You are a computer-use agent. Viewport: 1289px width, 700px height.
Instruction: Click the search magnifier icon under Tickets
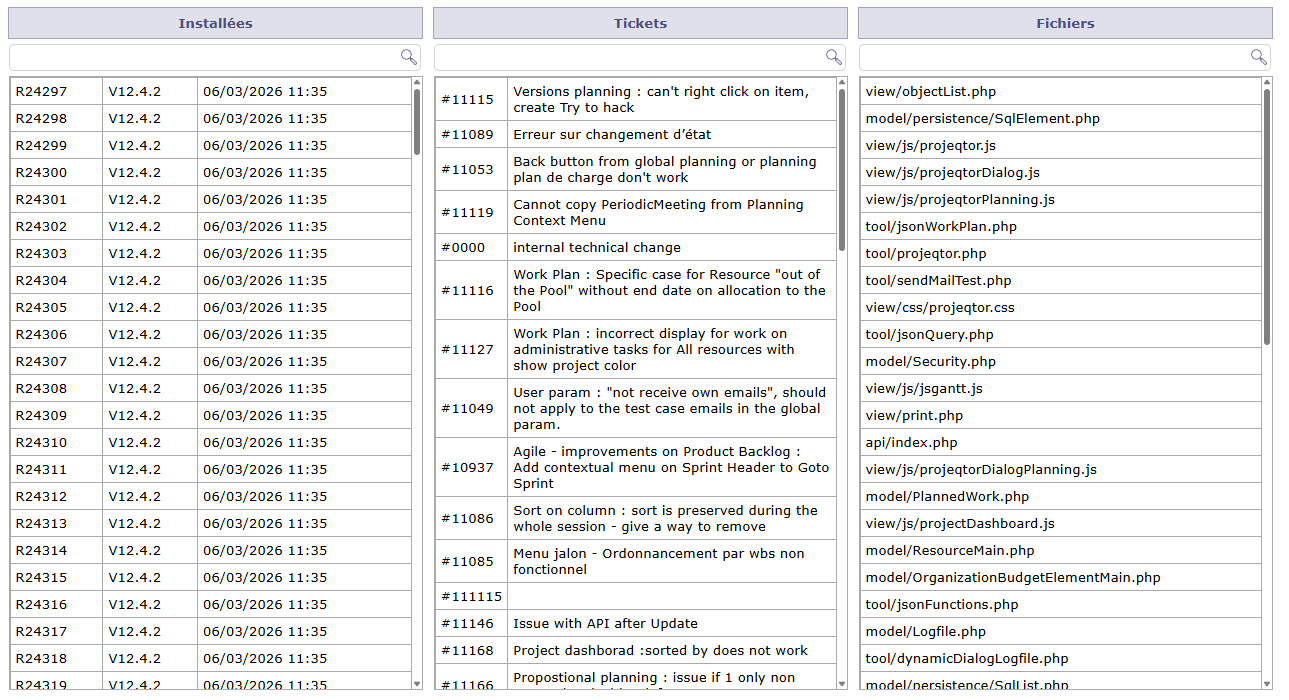click(x=833, y=57)
